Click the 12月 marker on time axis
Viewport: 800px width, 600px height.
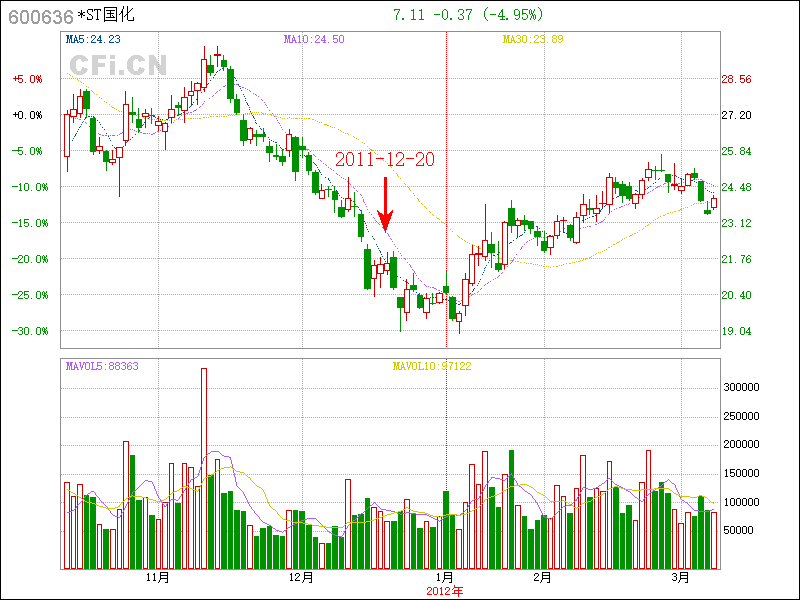pyautogui.click(x=301, y=578)
